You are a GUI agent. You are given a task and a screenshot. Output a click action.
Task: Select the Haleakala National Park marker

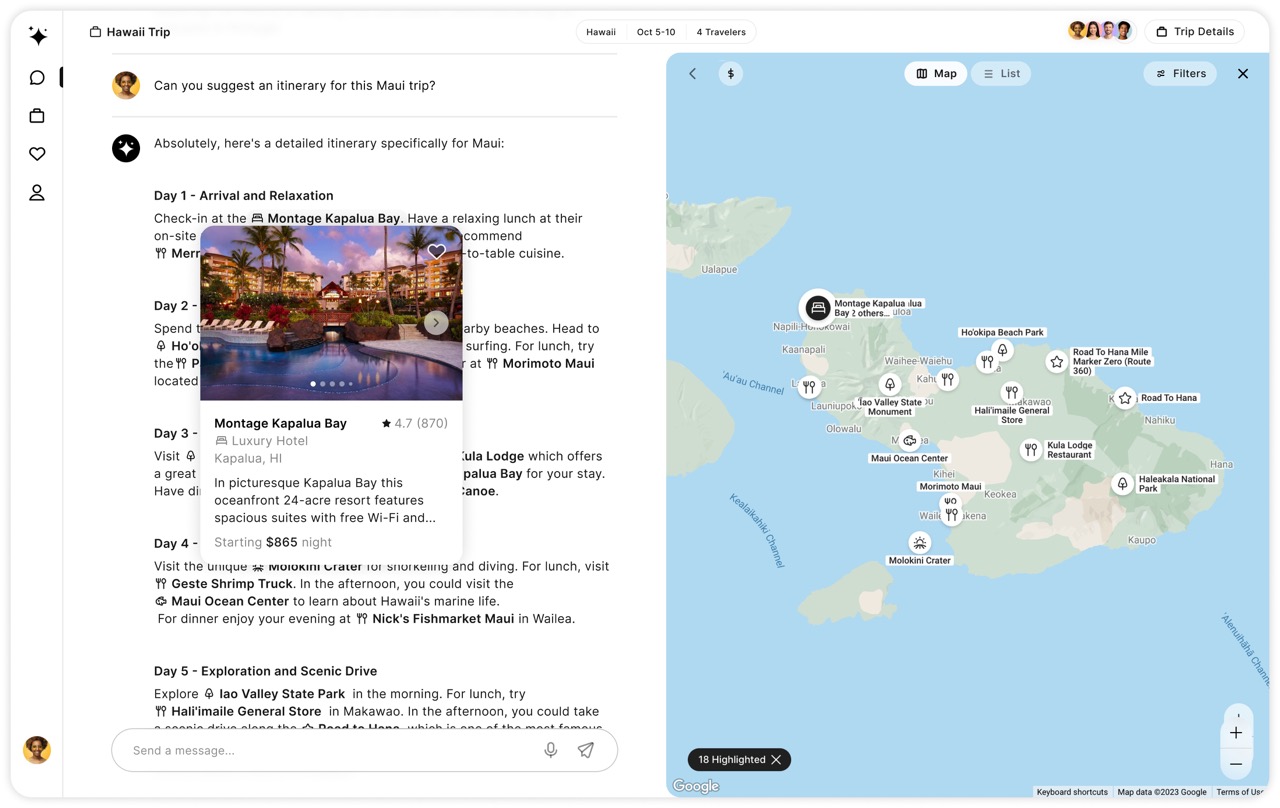pos(1123,484)
